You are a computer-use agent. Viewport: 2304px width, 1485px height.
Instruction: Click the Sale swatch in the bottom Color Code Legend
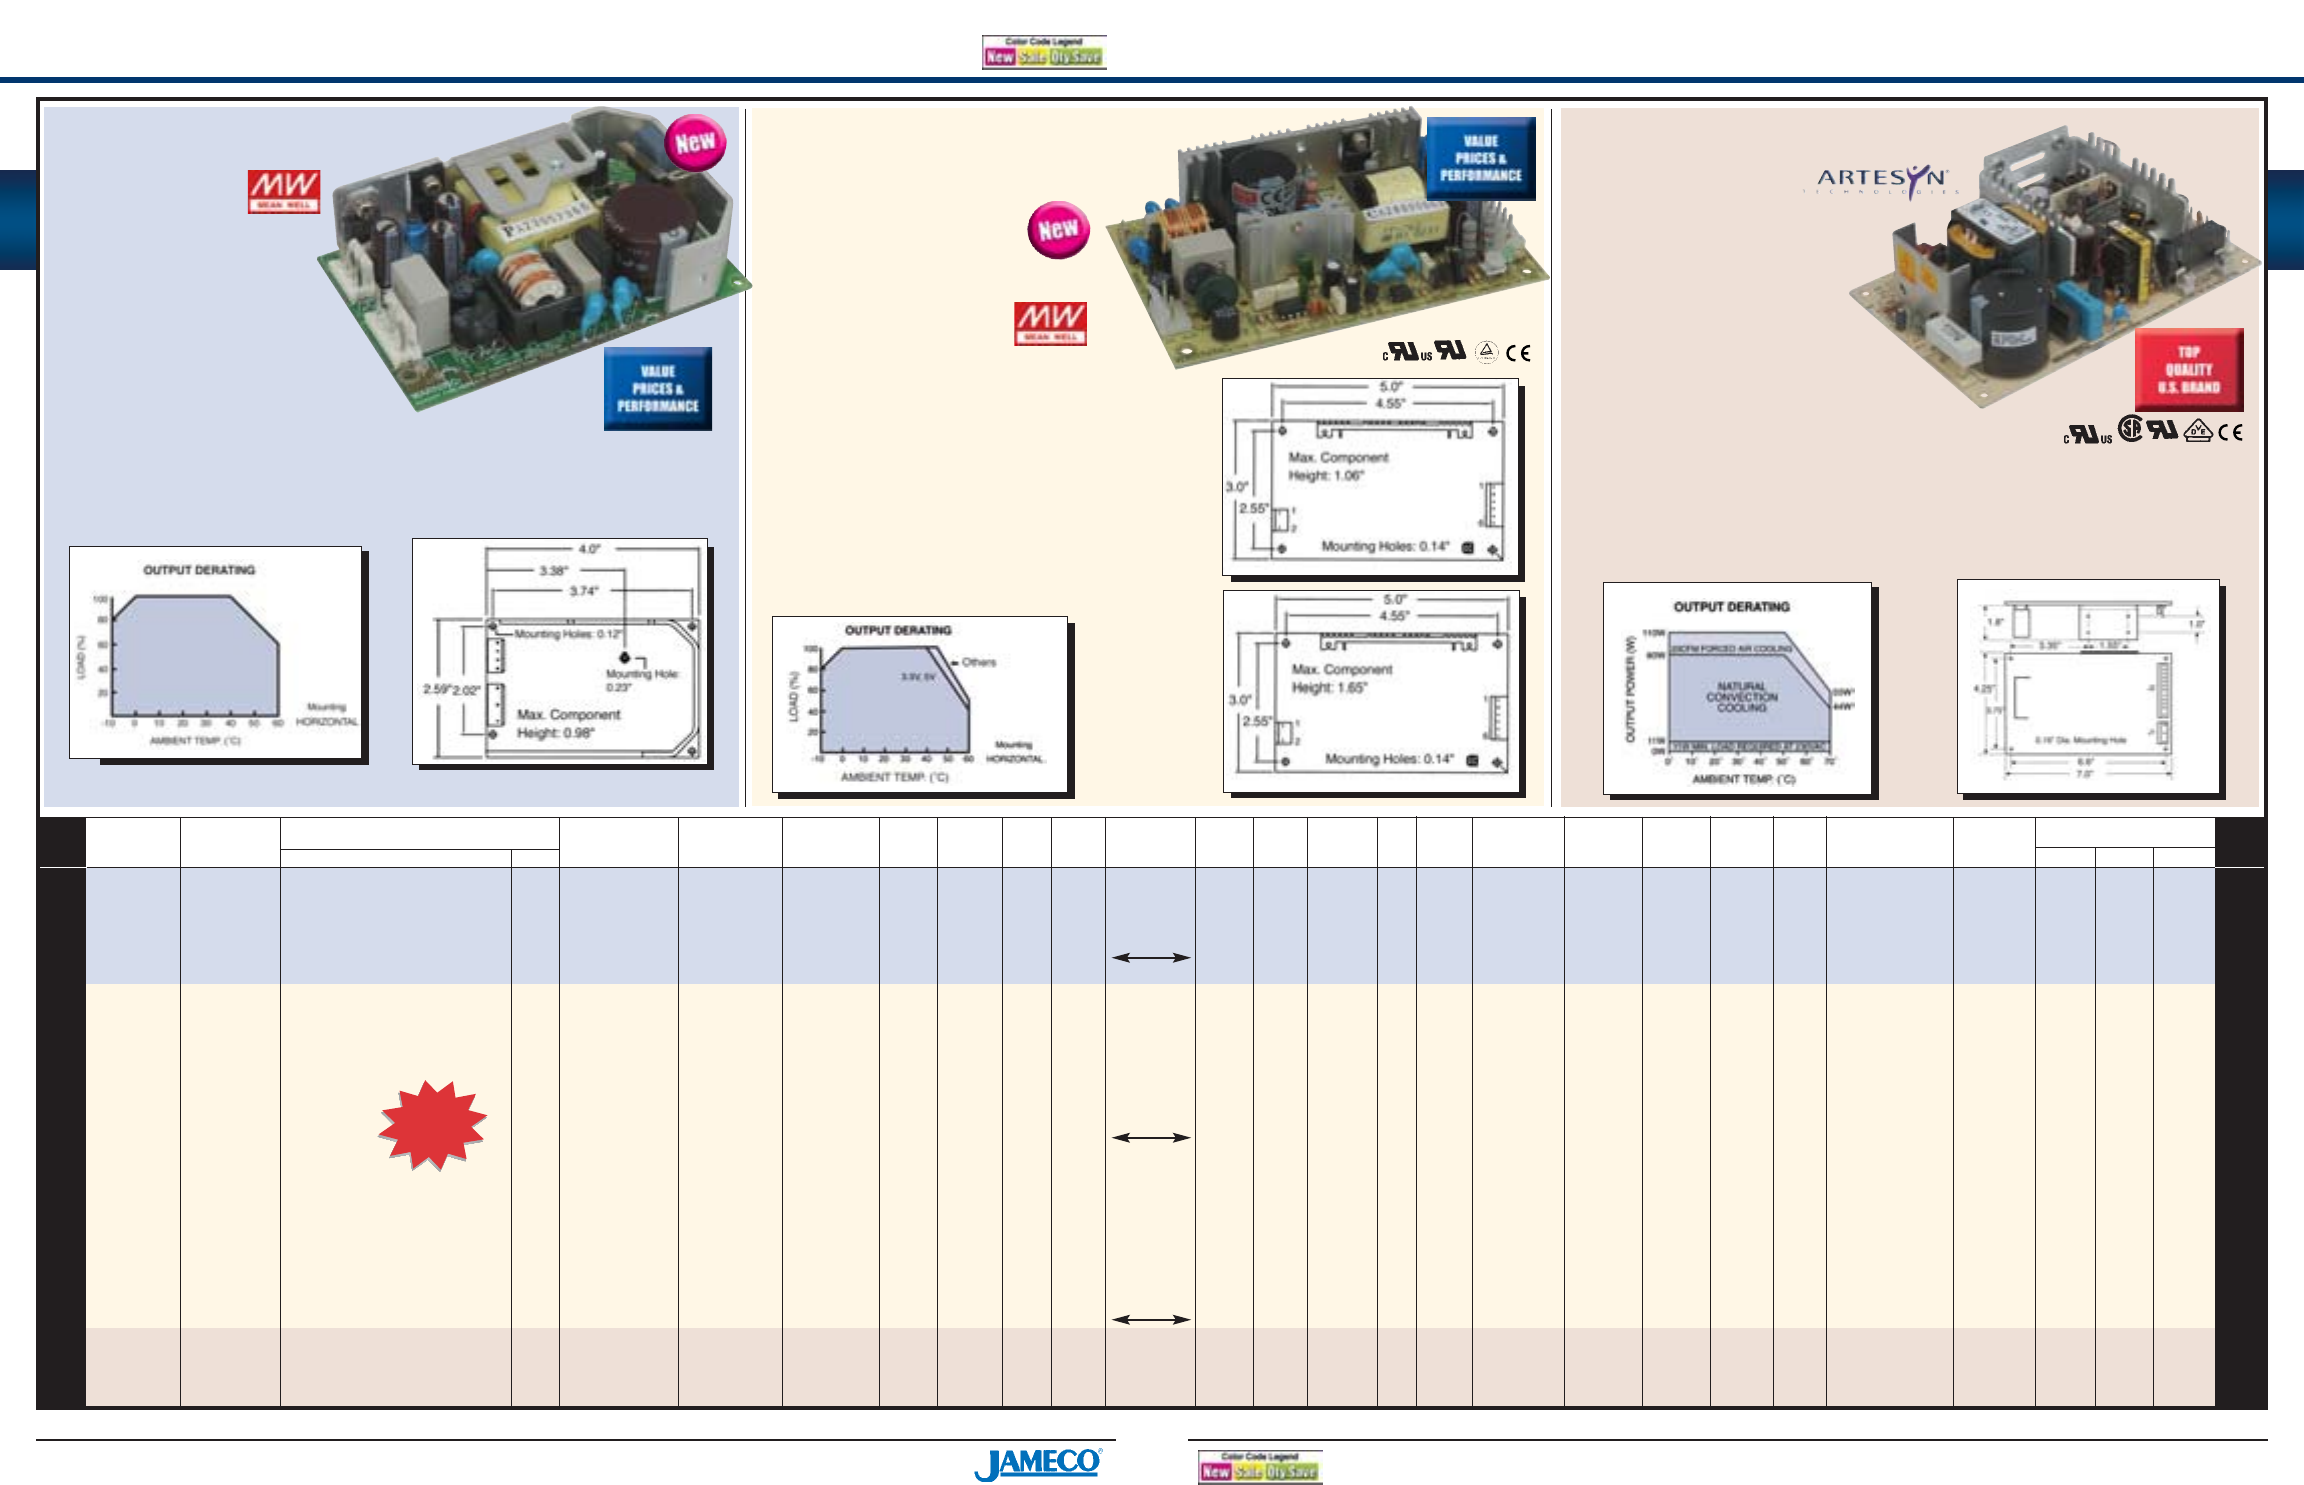(1249, 1472)
